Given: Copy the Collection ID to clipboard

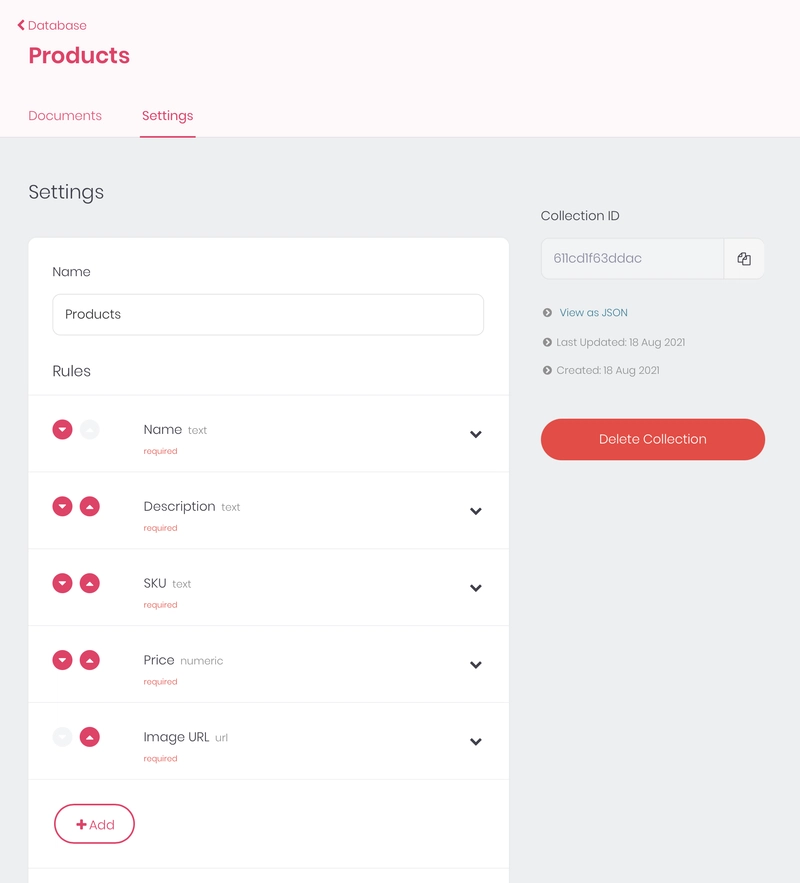Looking at the screenshot, I should [x=744, y=258].
